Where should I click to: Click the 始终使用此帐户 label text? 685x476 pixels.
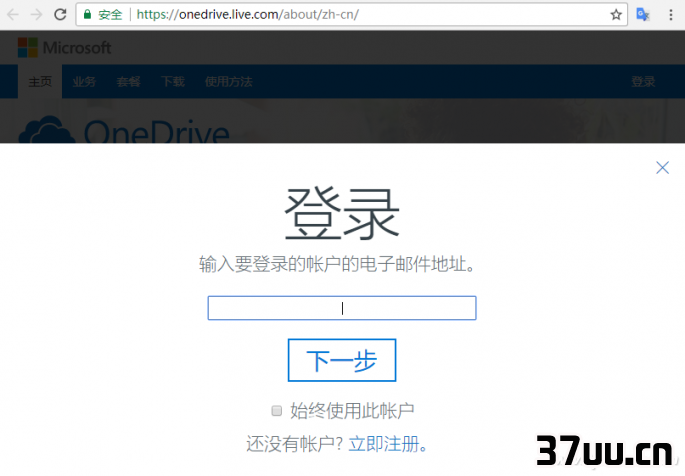point(352,411)
